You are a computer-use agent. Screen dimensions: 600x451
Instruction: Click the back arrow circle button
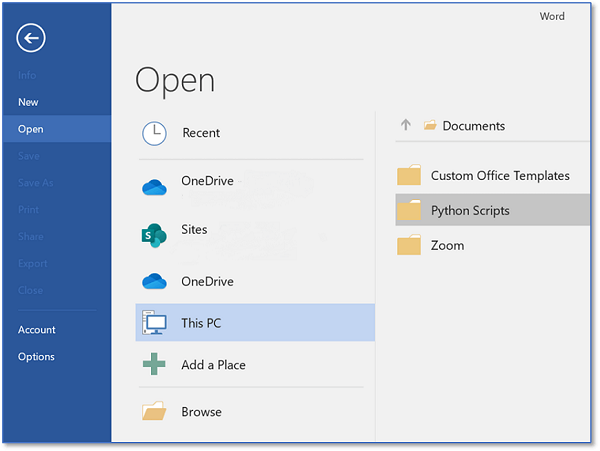tap(31, 37)
